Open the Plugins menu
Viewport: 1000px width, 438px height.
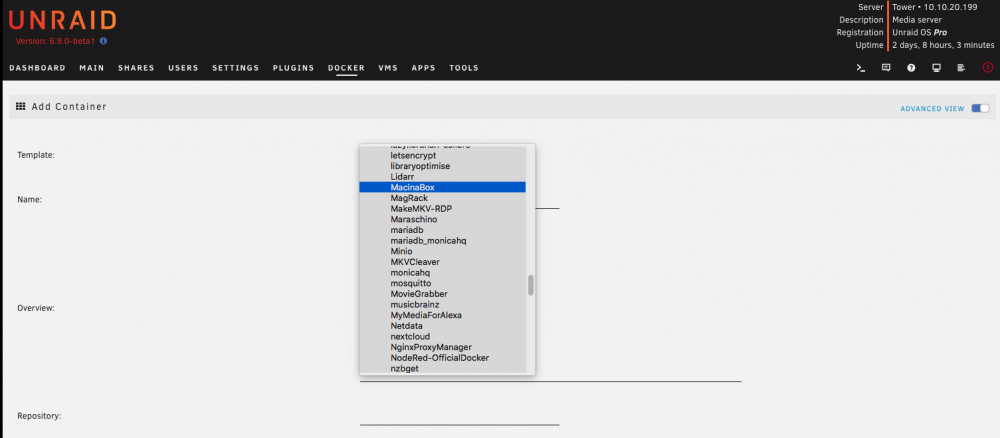pos(293,68)
